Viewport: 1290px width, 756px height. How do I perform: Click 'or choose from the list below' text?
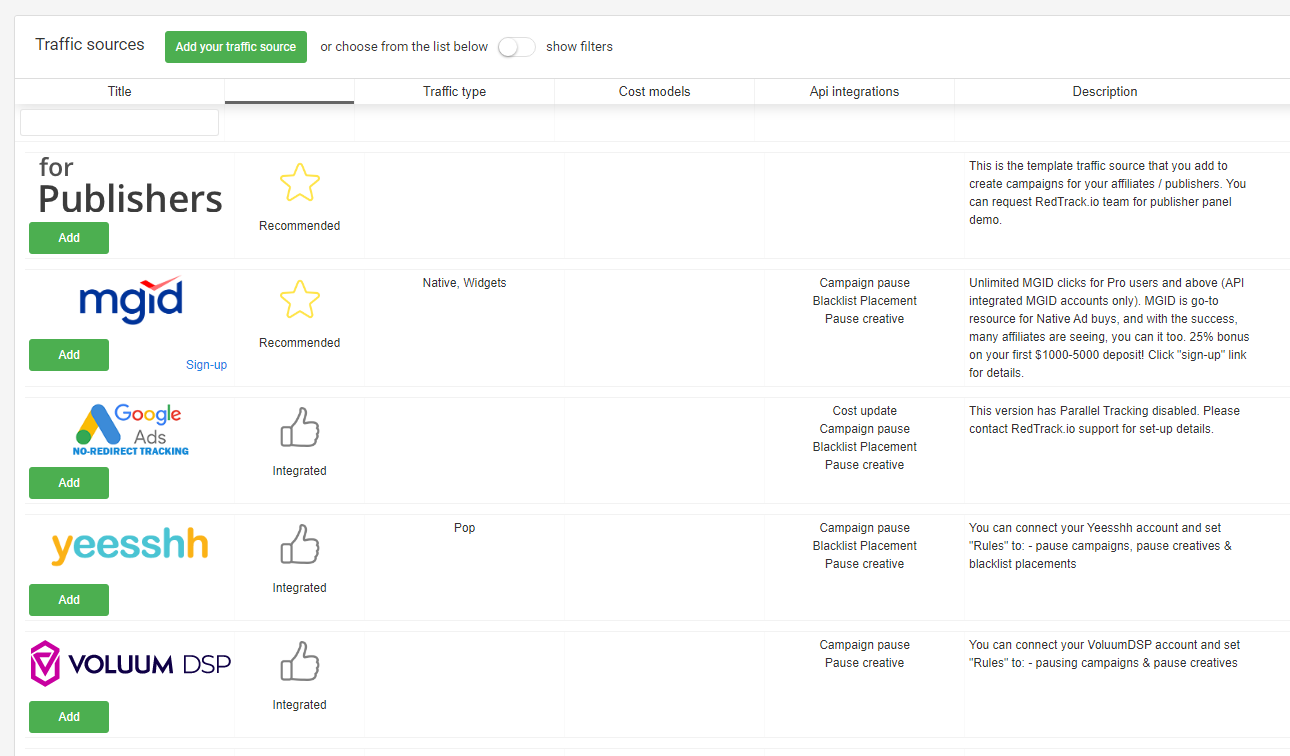[404, 47]
